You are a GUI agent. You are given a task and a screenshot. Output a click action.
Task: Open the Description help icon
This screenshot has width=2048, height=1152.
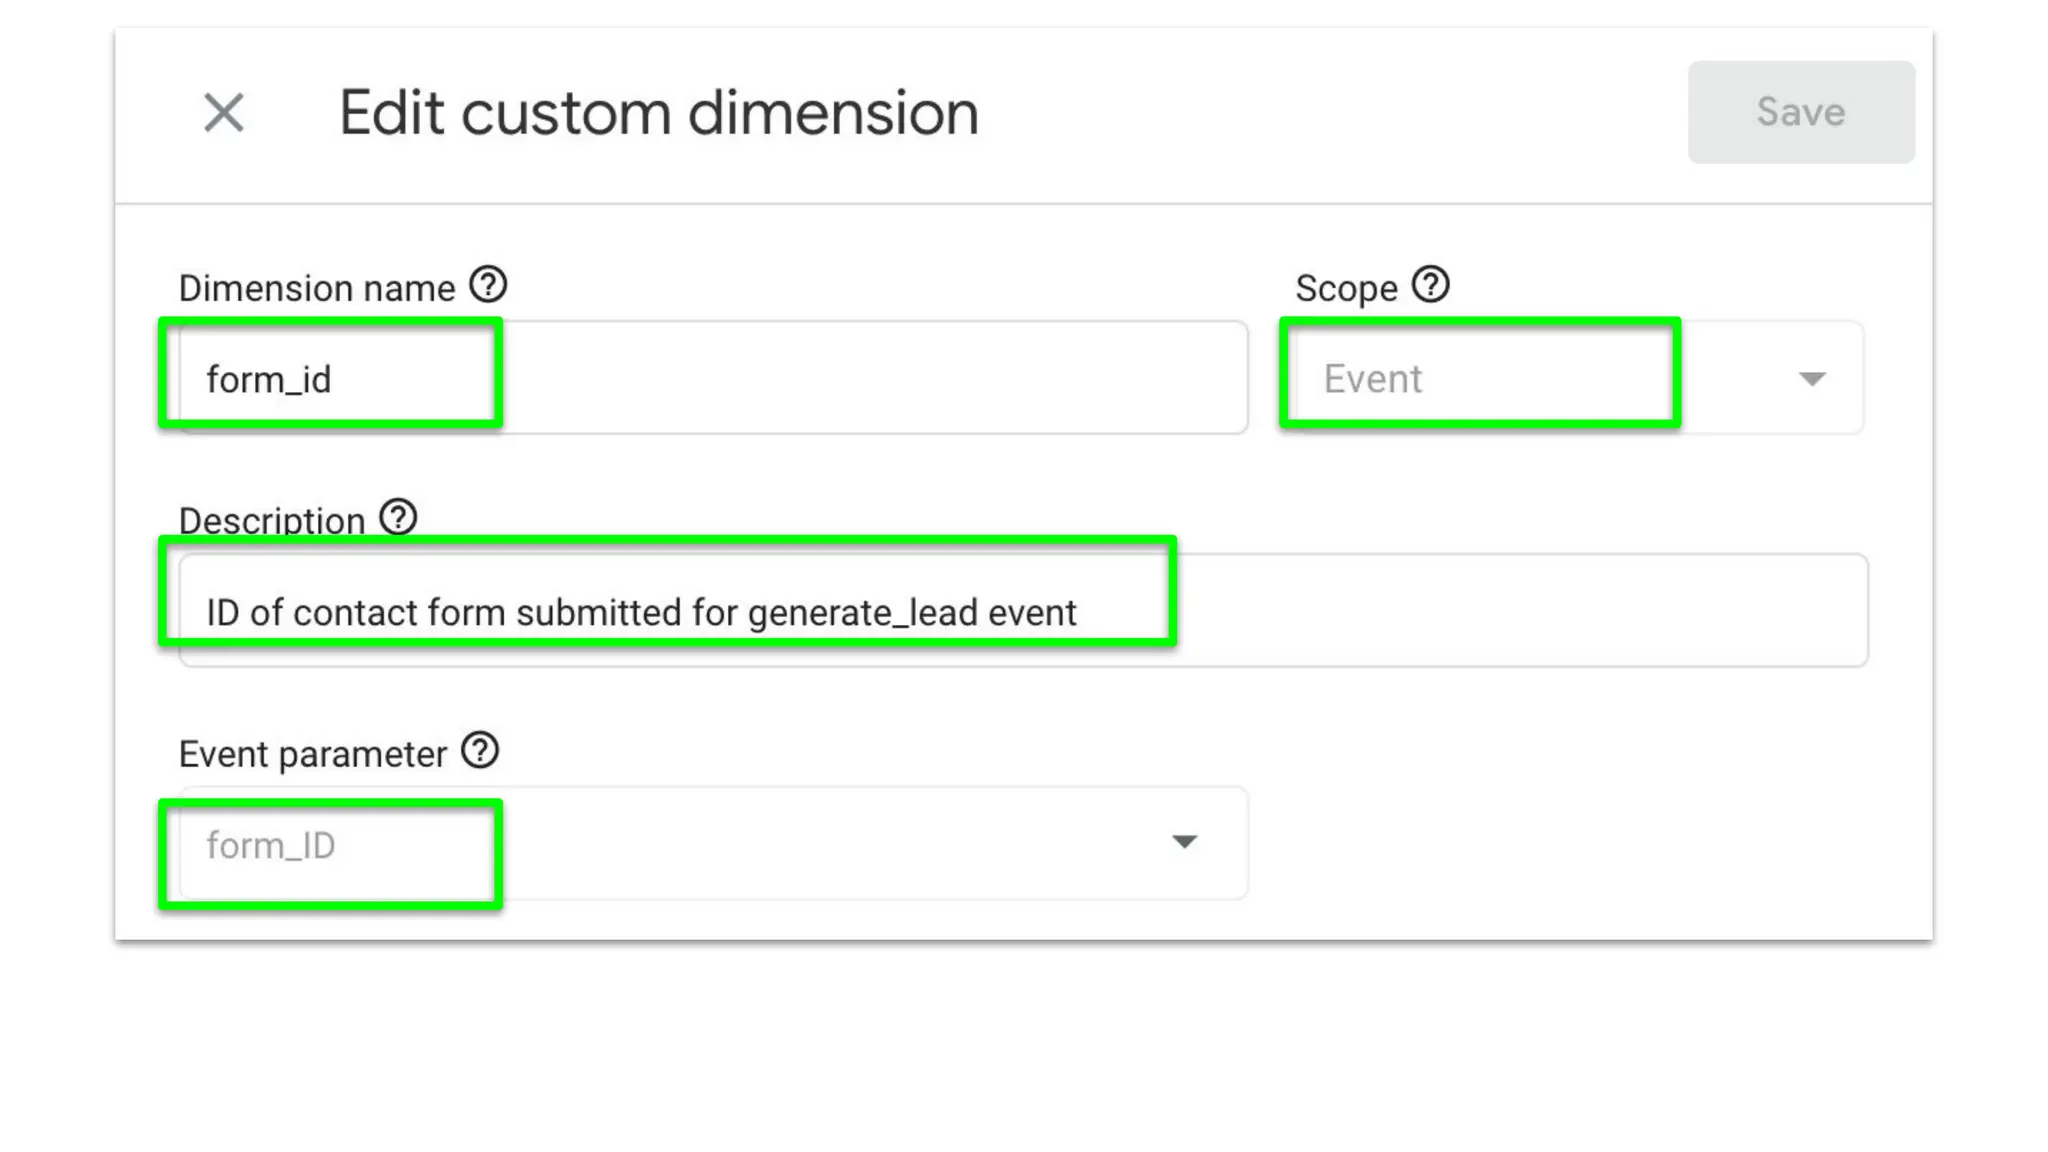(398, 517)
